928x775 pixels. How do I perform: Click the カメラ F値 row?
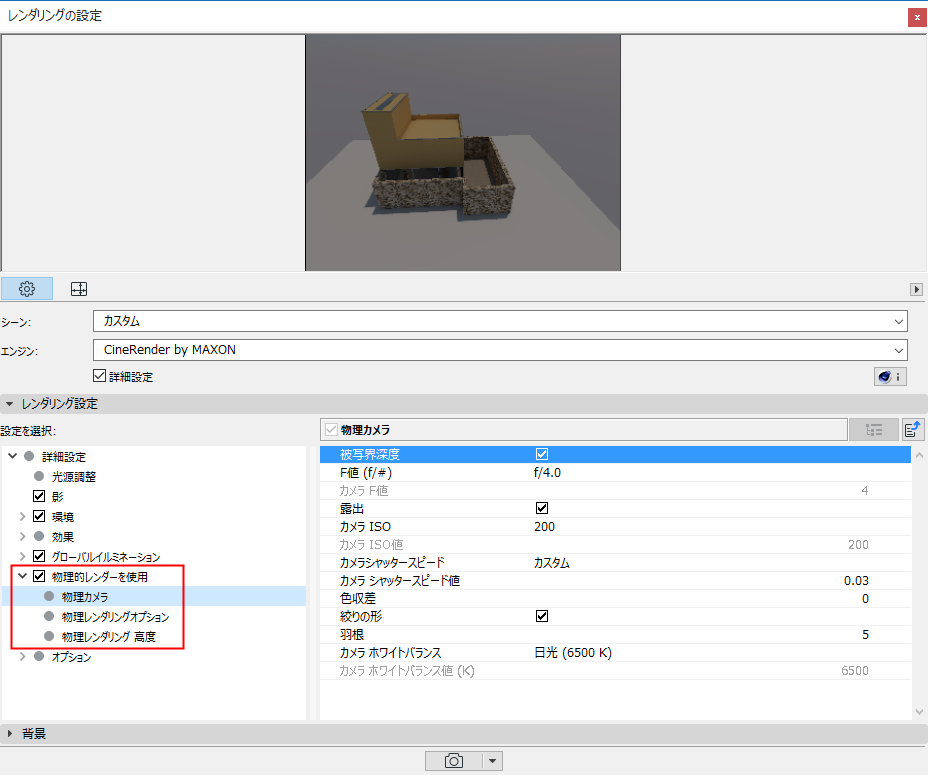tap(615, 490)
